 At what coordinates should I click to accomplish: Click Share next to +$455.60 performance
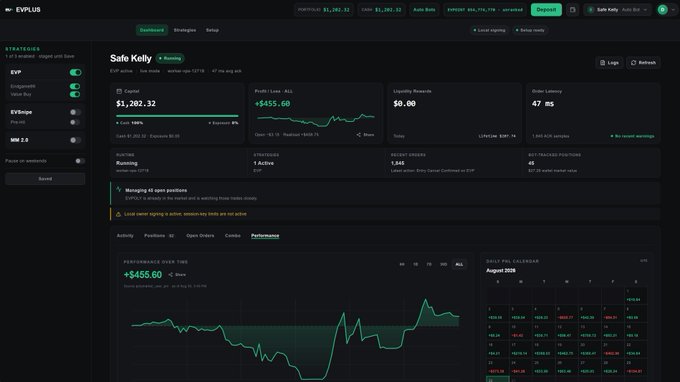click(x=177, y=274)
